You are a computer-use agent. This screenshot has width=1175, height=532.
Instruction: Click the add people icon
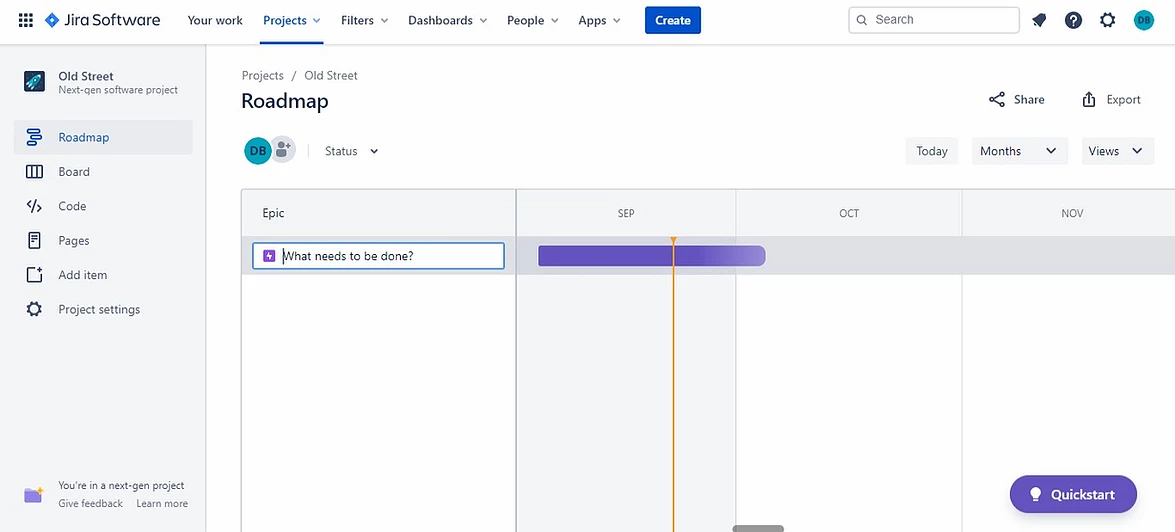coord(283,150)
